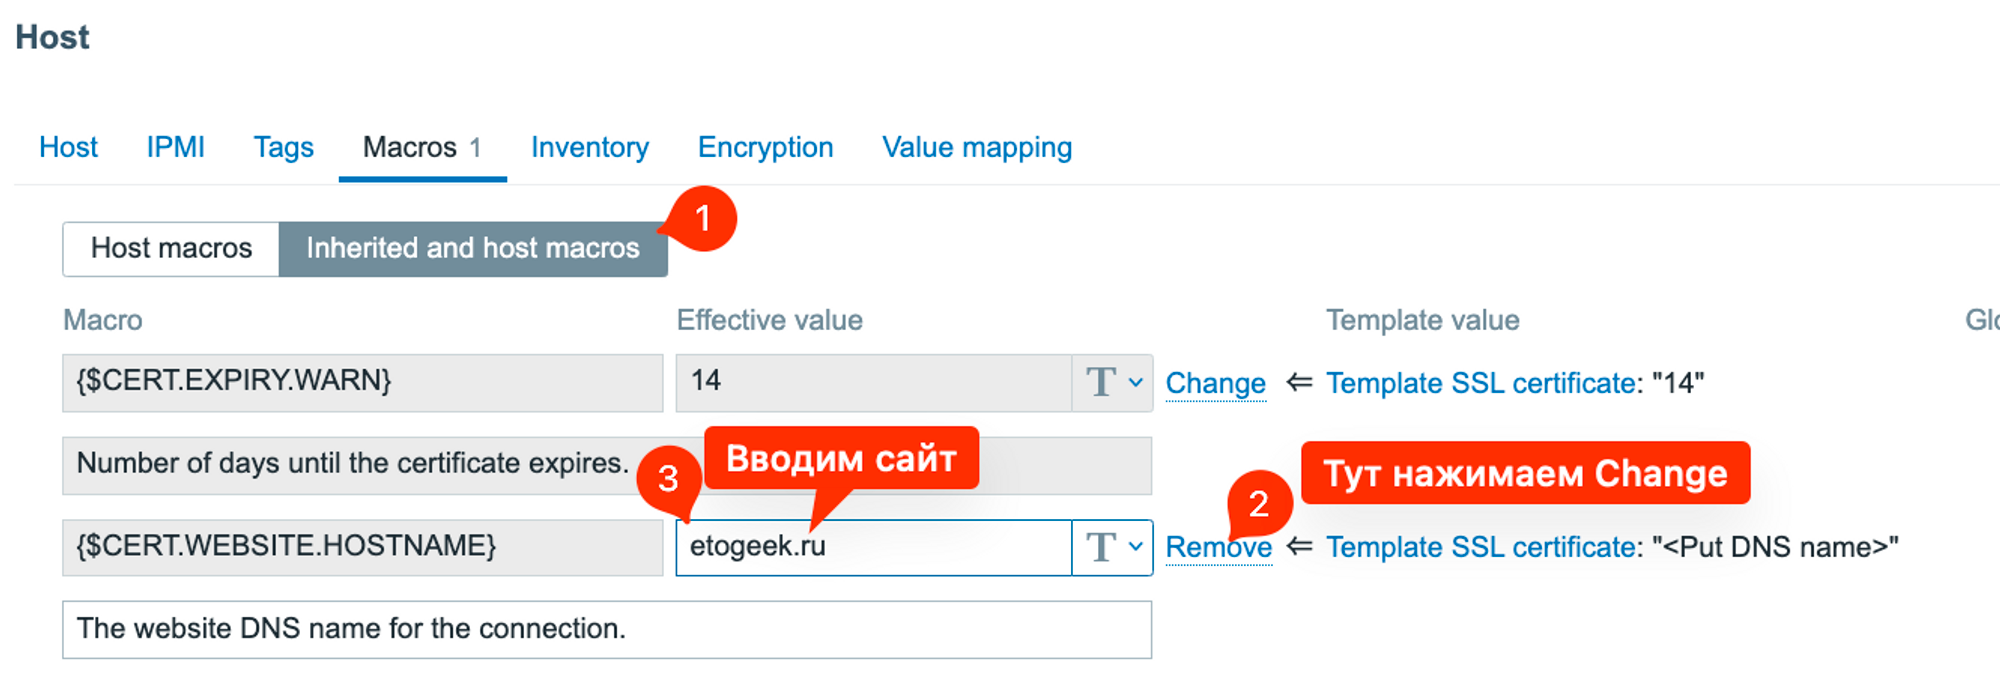Viewport: 2000px width, 677px height.
Task: Select Inherited and host macros option
Action: point(472,248)
